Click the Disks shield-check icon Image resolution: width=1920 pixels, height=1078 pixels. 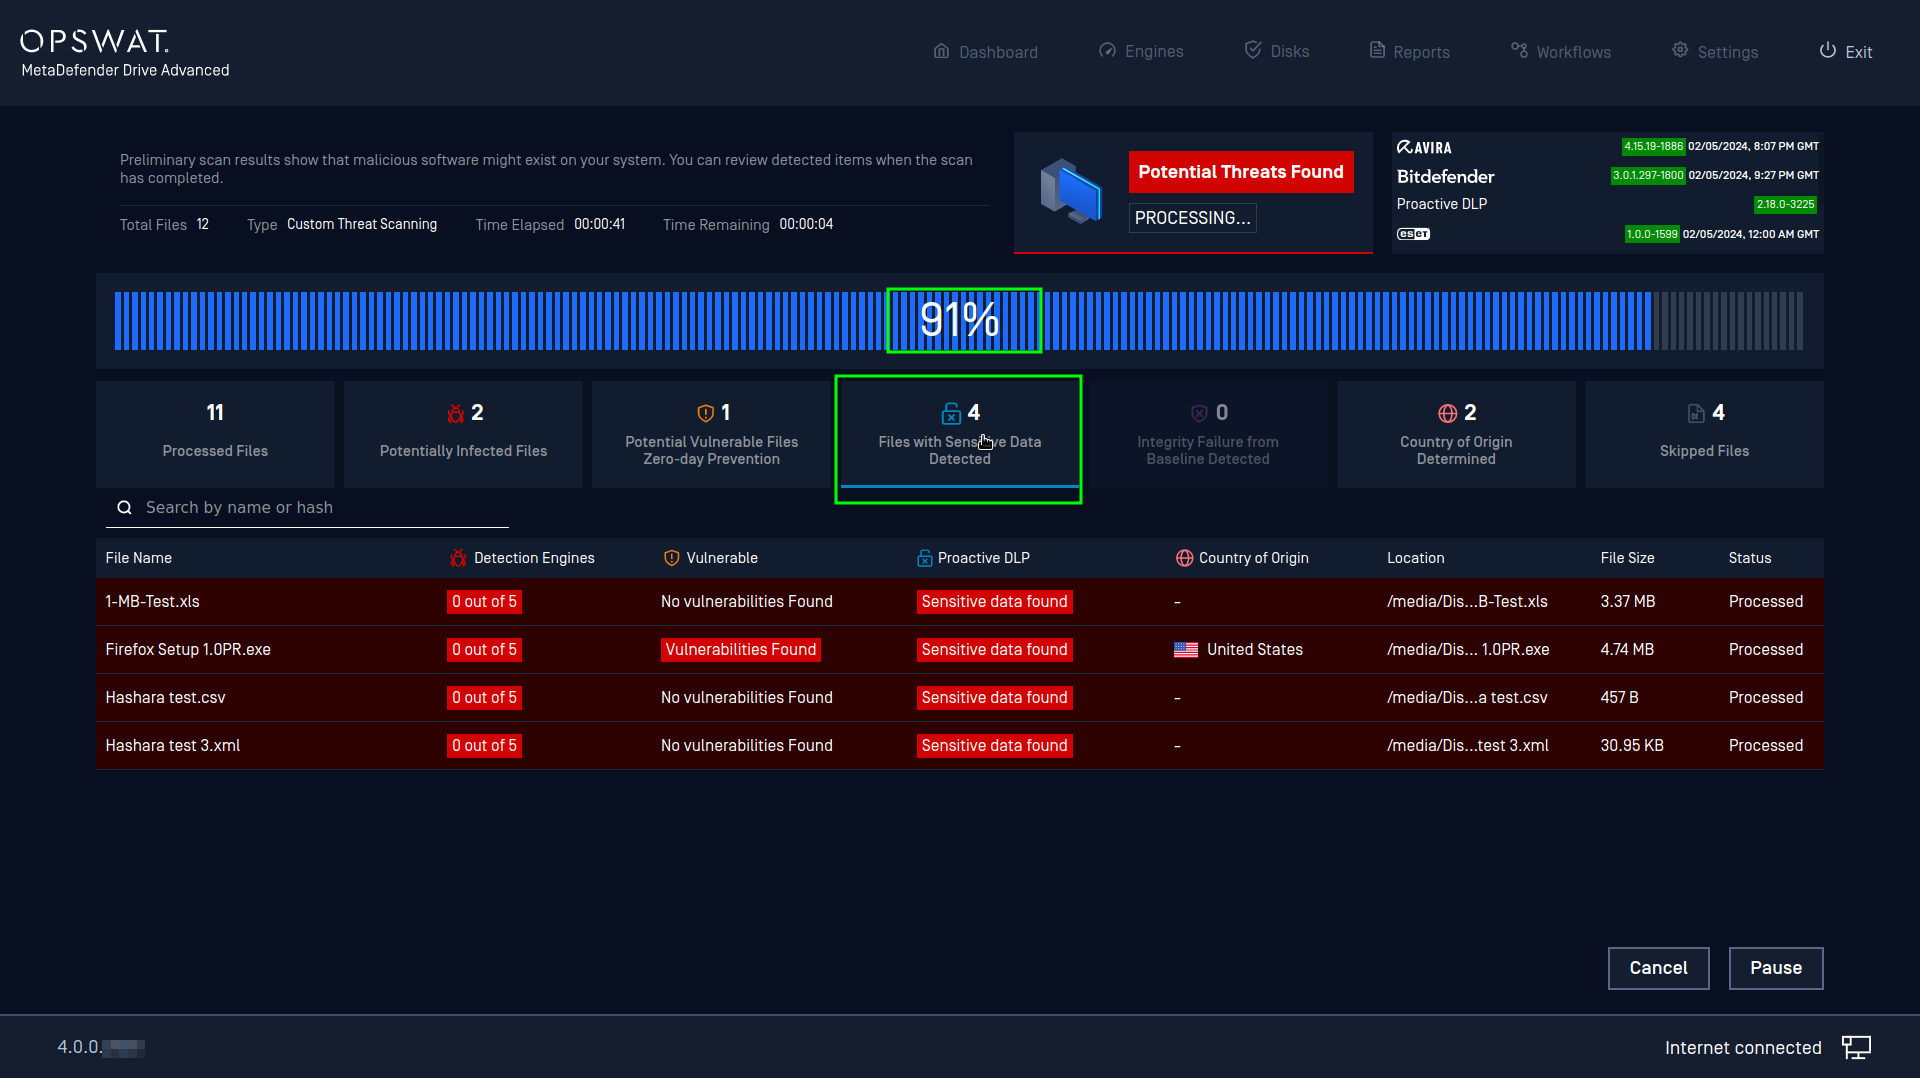click(x=1253, y=50)
